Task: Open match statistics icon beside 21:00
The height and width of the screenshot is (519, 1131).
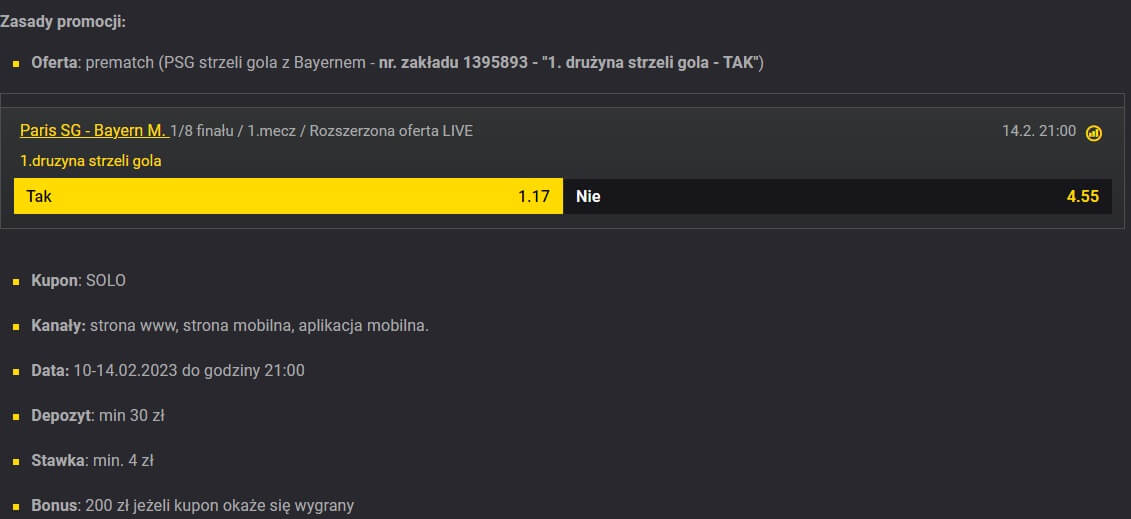Action: click(1093, 133)
